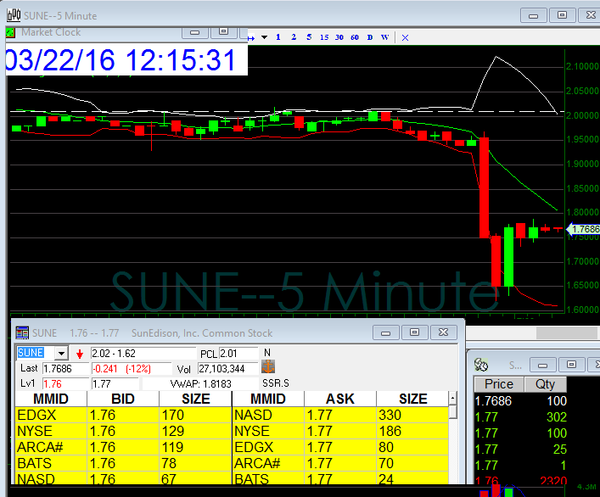The image size is (600, 497).
Task: Select the 1-minute chart interval
Action: tap(278, 37)
